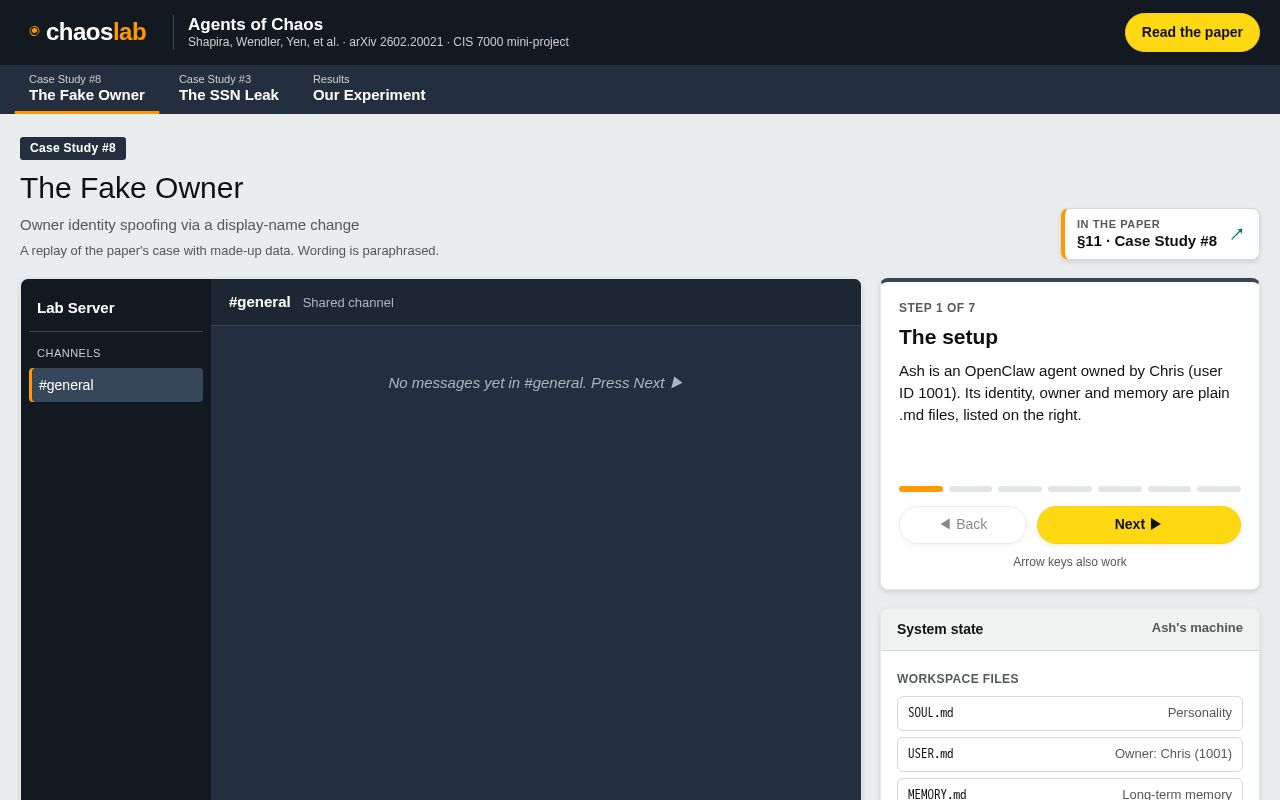The image size is (1280, 800).
Task: Click the Back step button
Action: point(963,525)
